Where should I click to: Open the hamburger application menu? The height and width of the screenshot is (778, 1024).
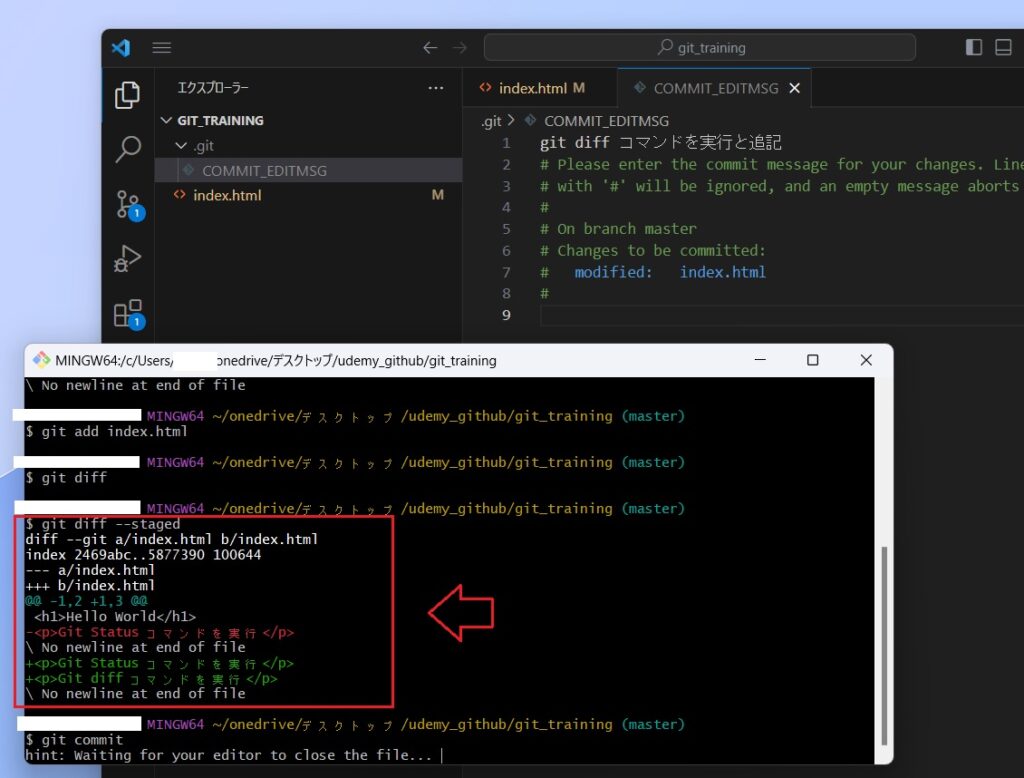tap(162, 48)
